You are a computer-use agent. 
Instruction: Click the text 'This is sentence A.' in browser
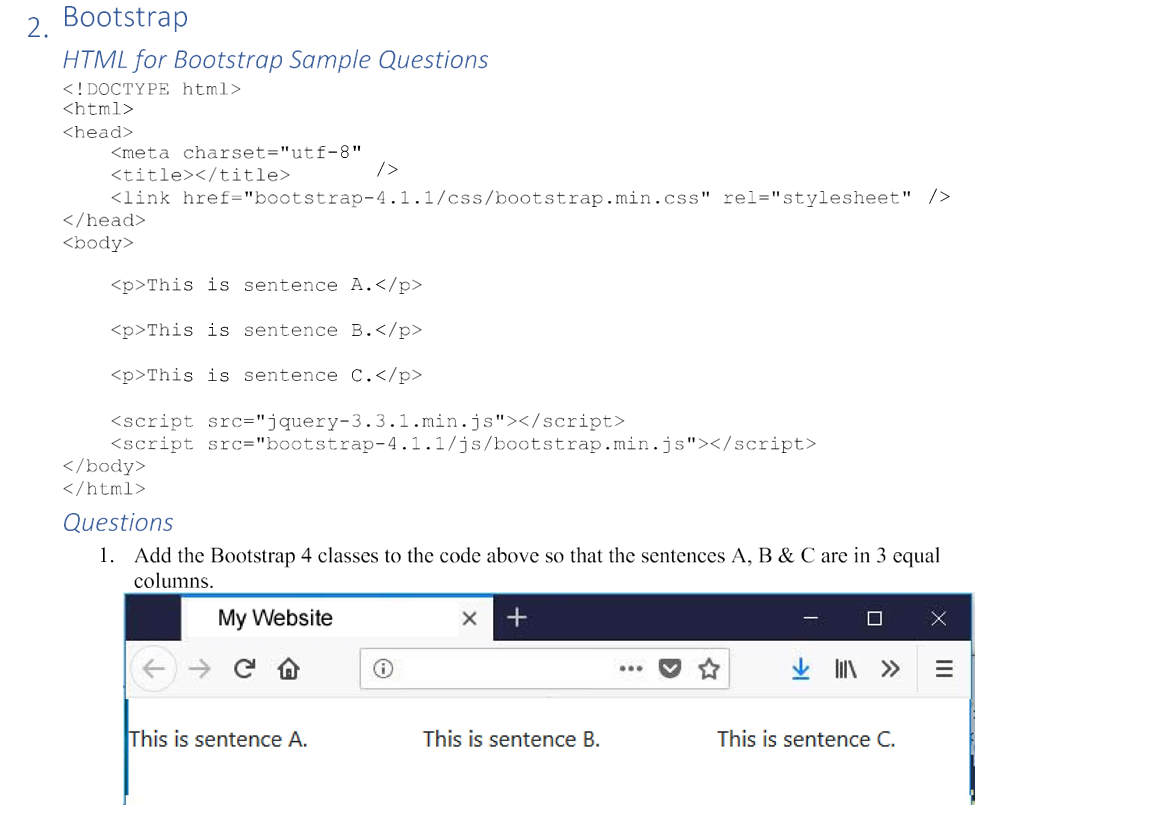tap(218, 739)
